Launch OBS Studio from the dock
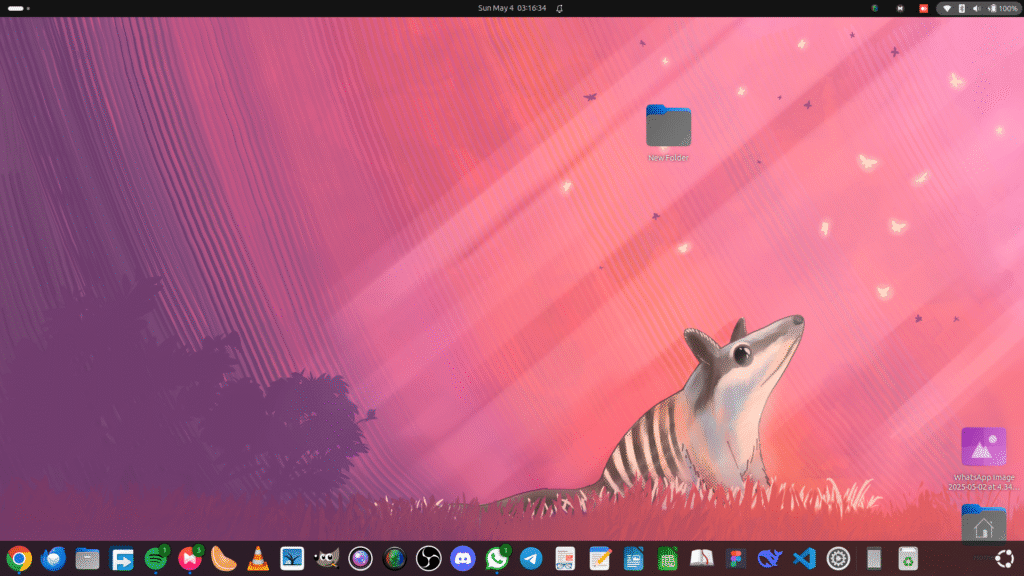This screenshot has height=576, width=1024. (x=428, y=559)
